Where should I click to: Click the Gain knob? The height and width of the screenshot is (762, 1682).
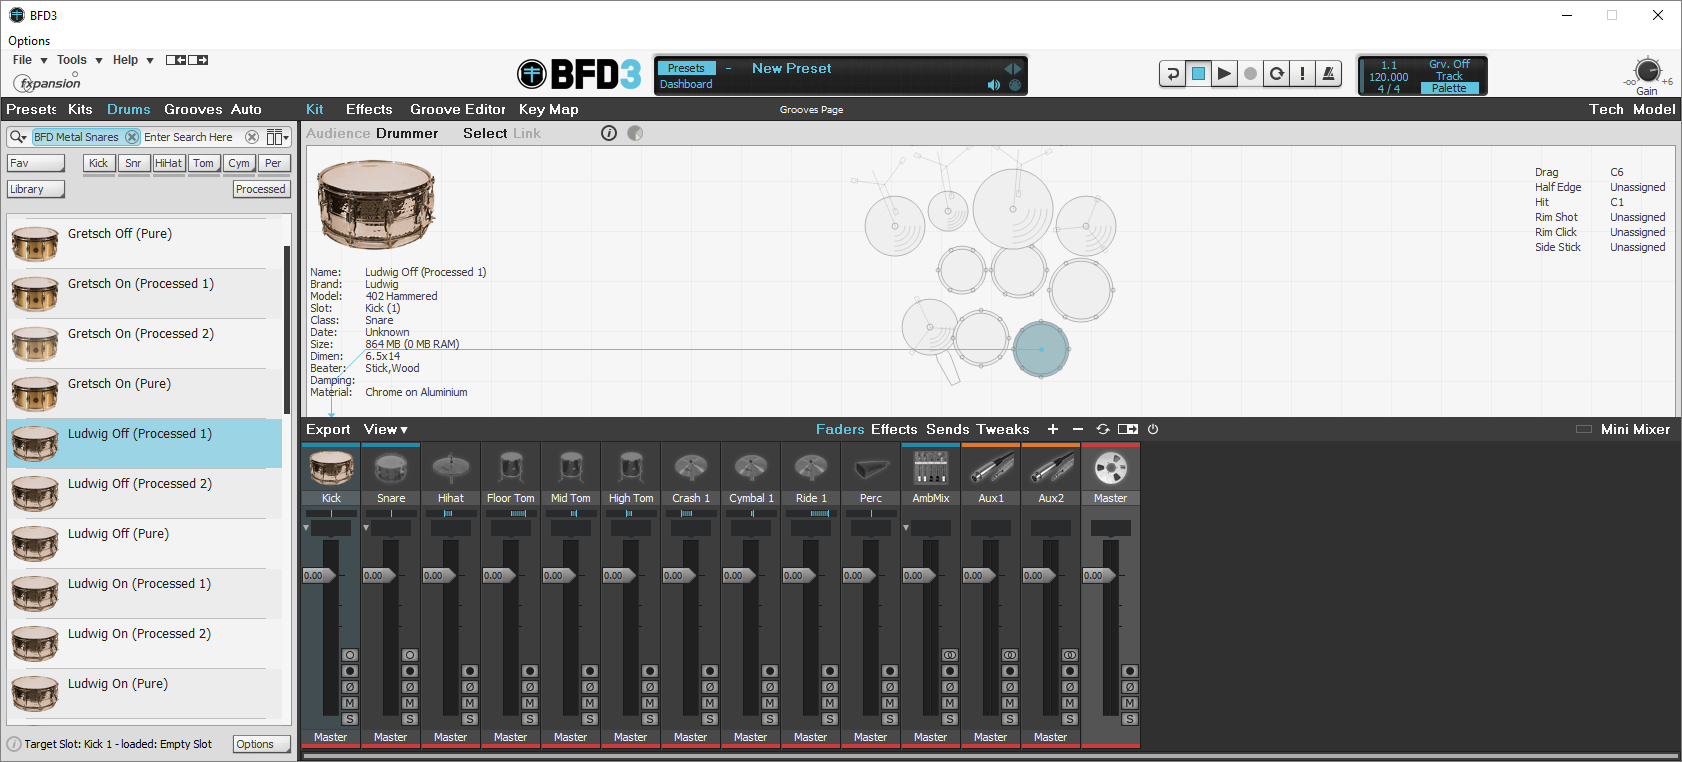[1648, 71]
